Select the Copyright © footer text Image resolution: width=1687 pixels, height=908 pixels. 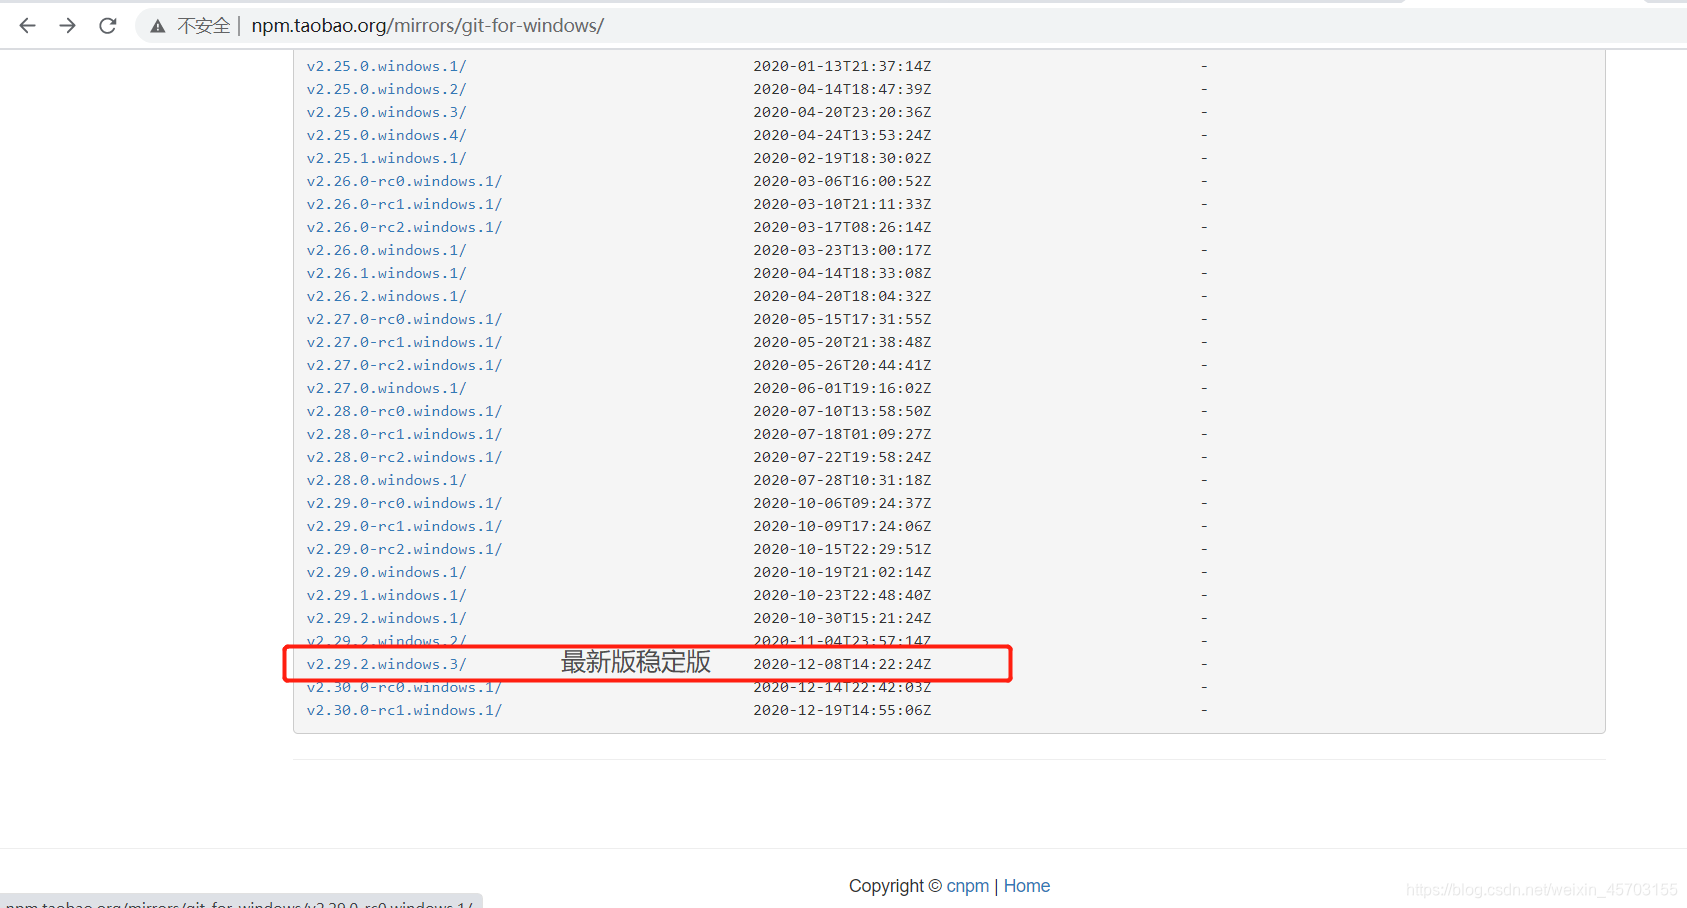click(895, 886)
